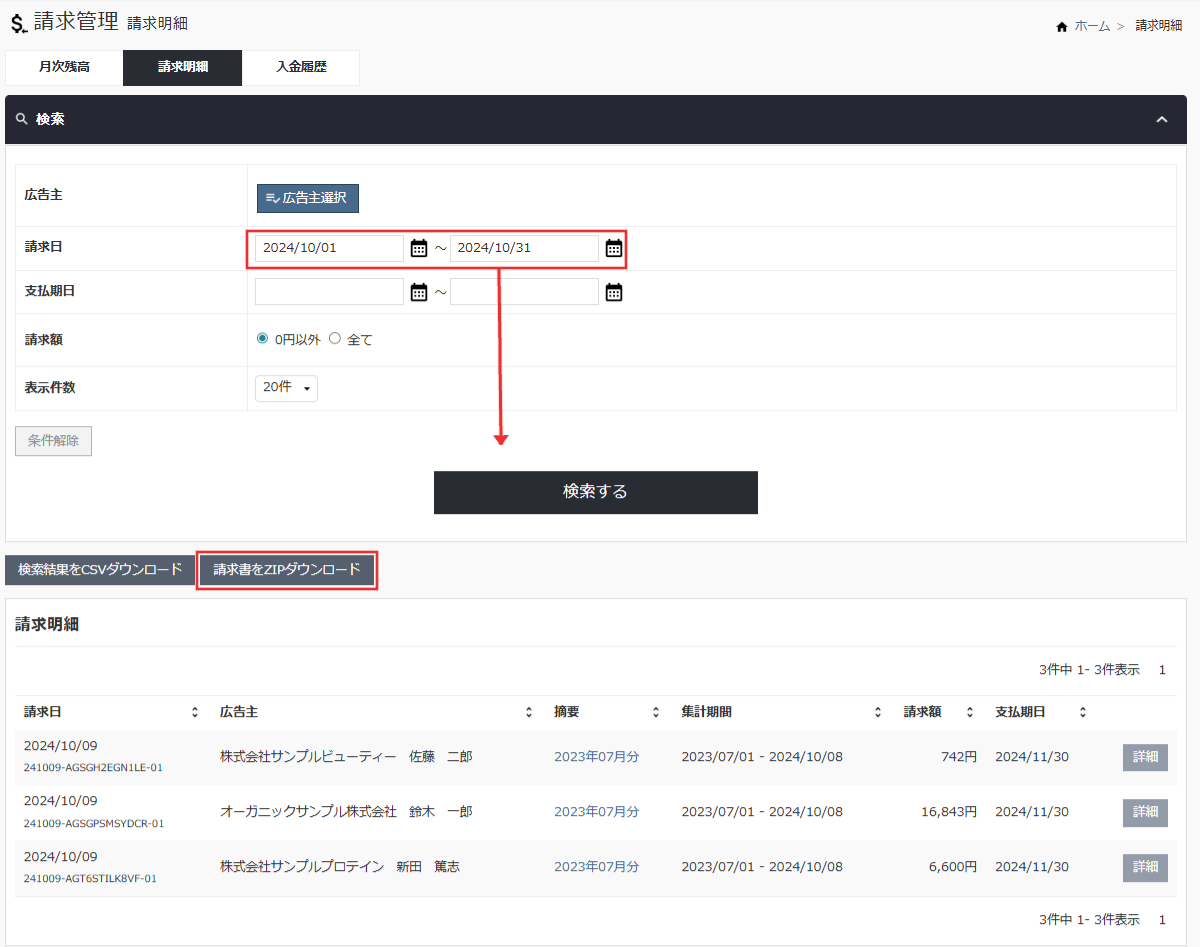Open calendar for billing start date
Screen dimensions: 1200x947
(419, 248)
